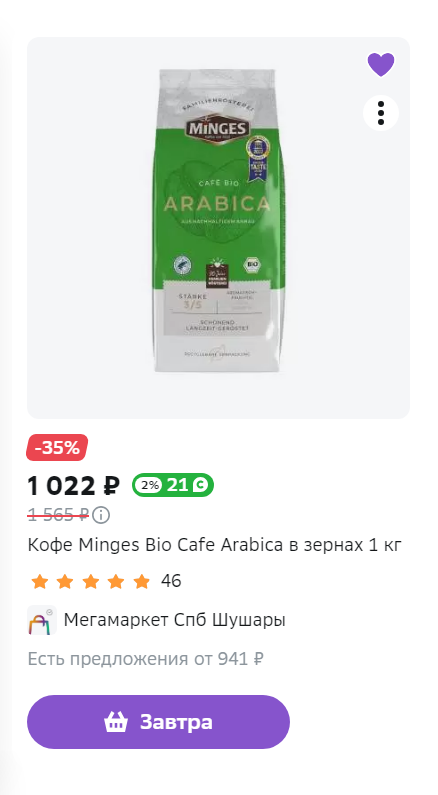Click the green bonus coin icon
Screen dimensions: 438x795
pyautogui.click(x=200, y=485)
